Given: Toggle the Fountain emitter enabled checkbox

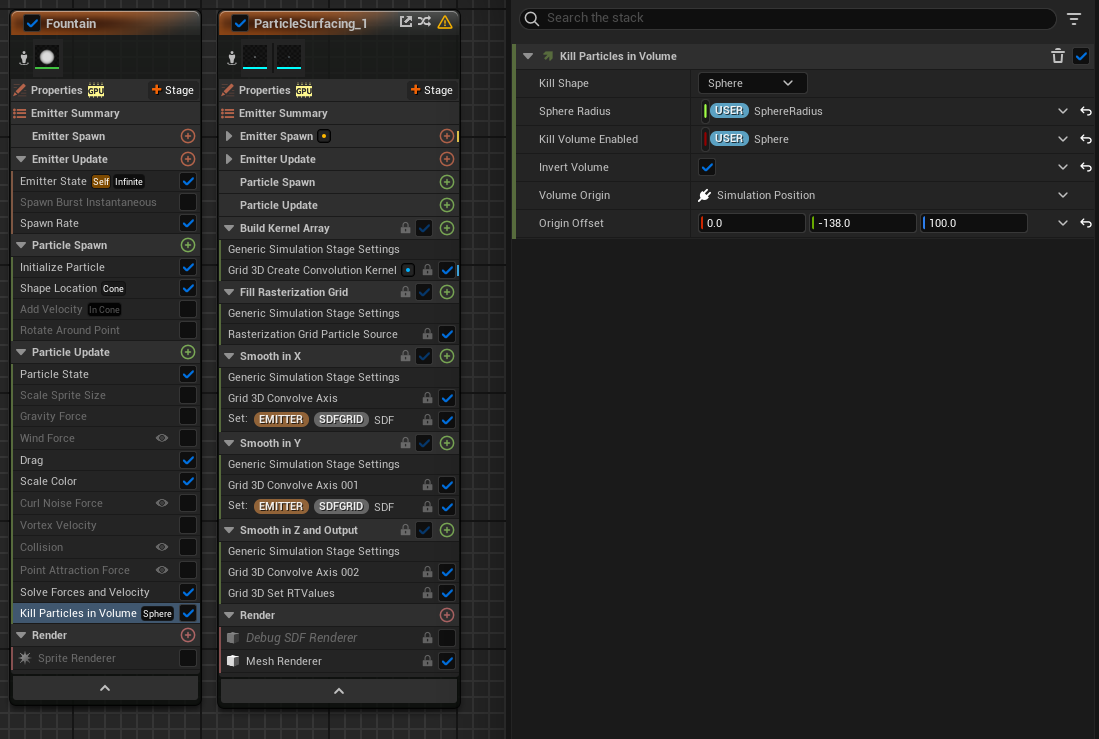Looking at the screenshot, I should [32, 23].
